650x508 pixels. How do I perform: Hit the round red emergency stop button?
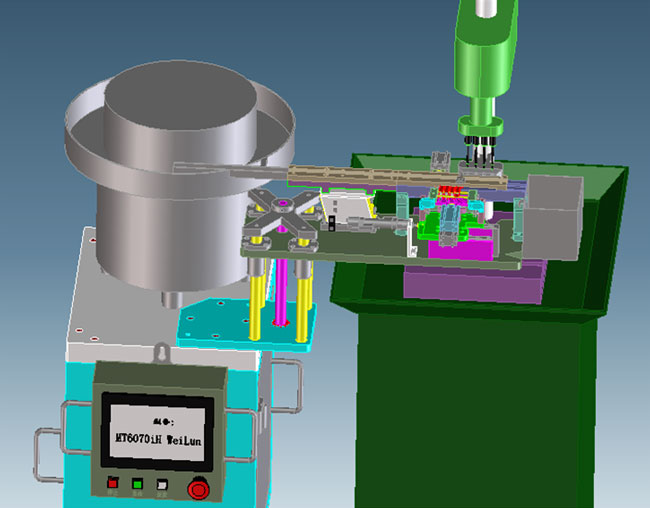(x=199, y=489)
